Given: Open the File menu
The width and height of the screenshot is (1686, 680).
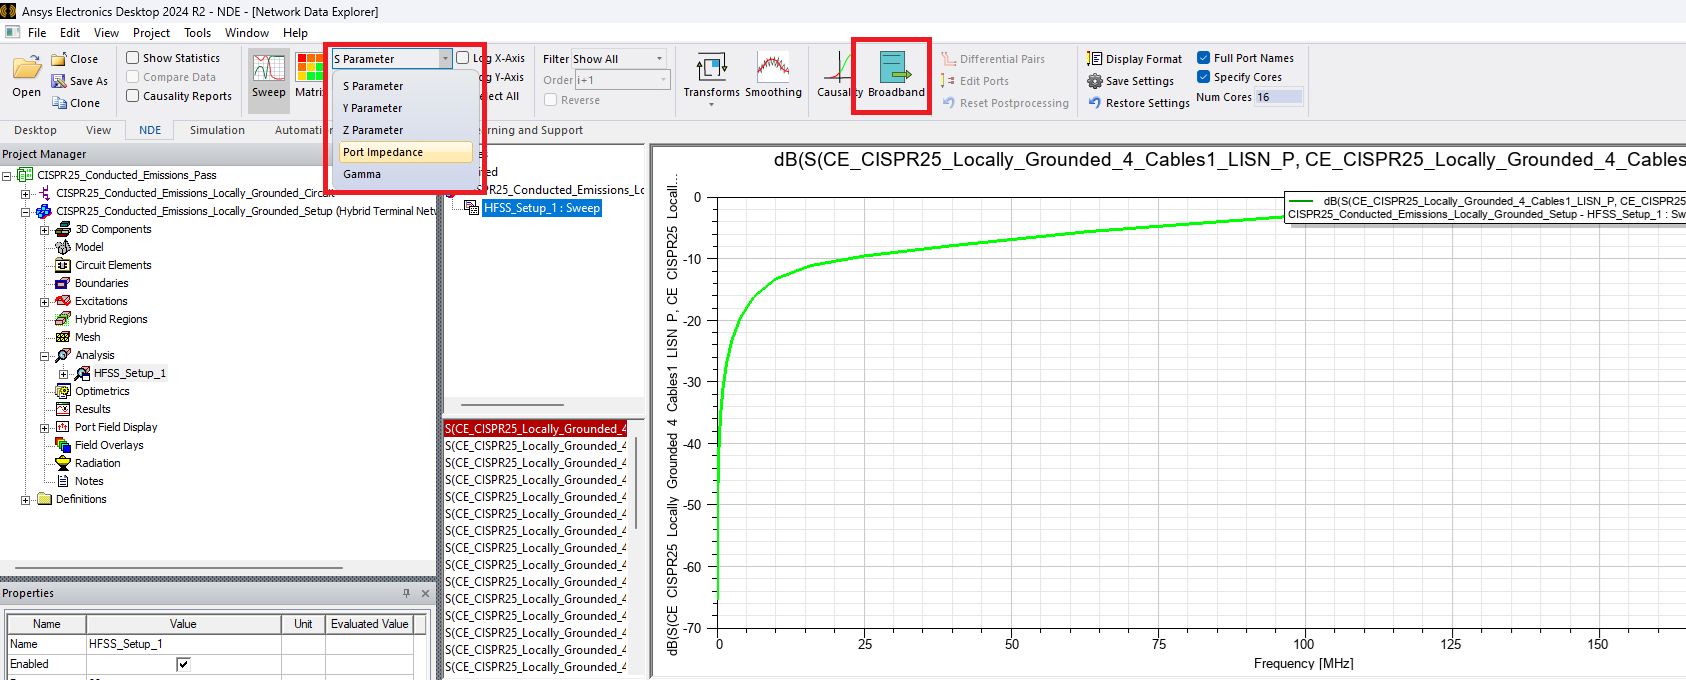Looking at the screenshot, I should point(37,33).
